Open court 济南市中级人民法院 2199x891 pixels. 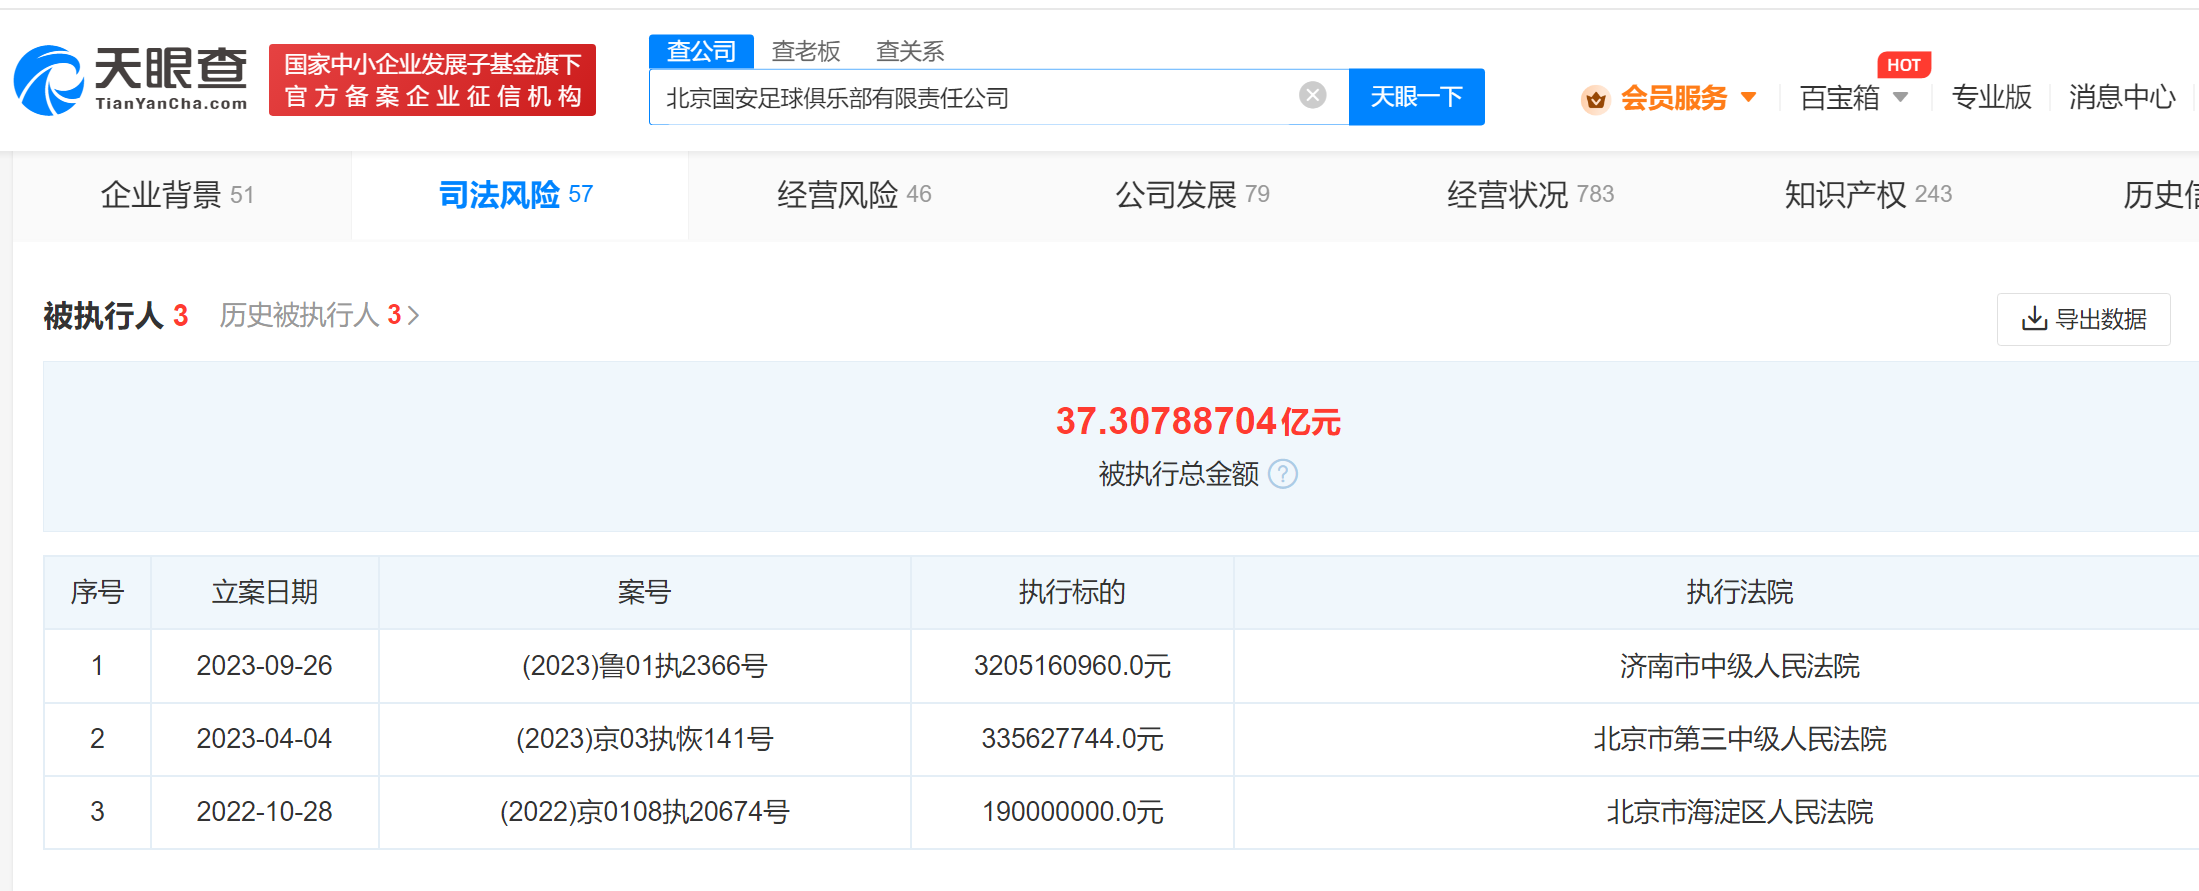coord(1740,666)
